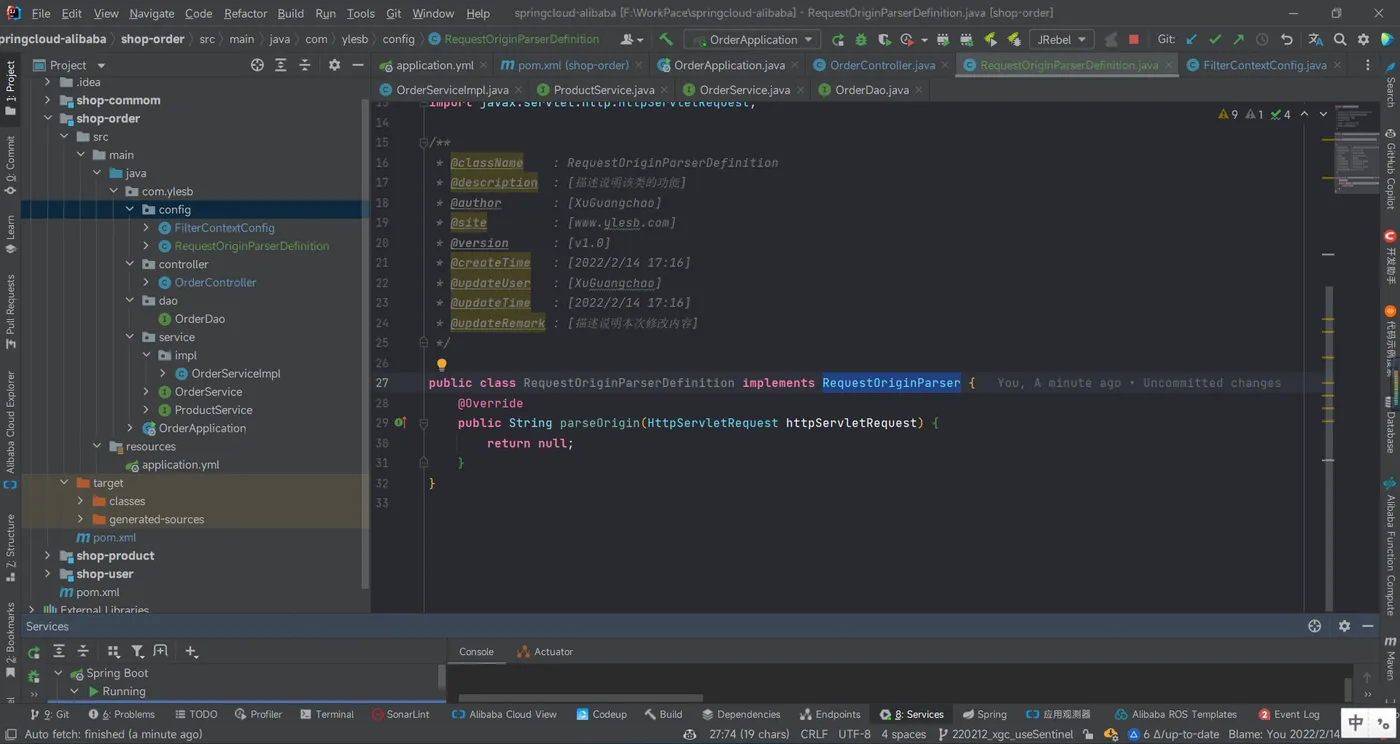1400x744 pixels.
Task: Select FilterContextConfig in project tree
Action: [224, 228]
